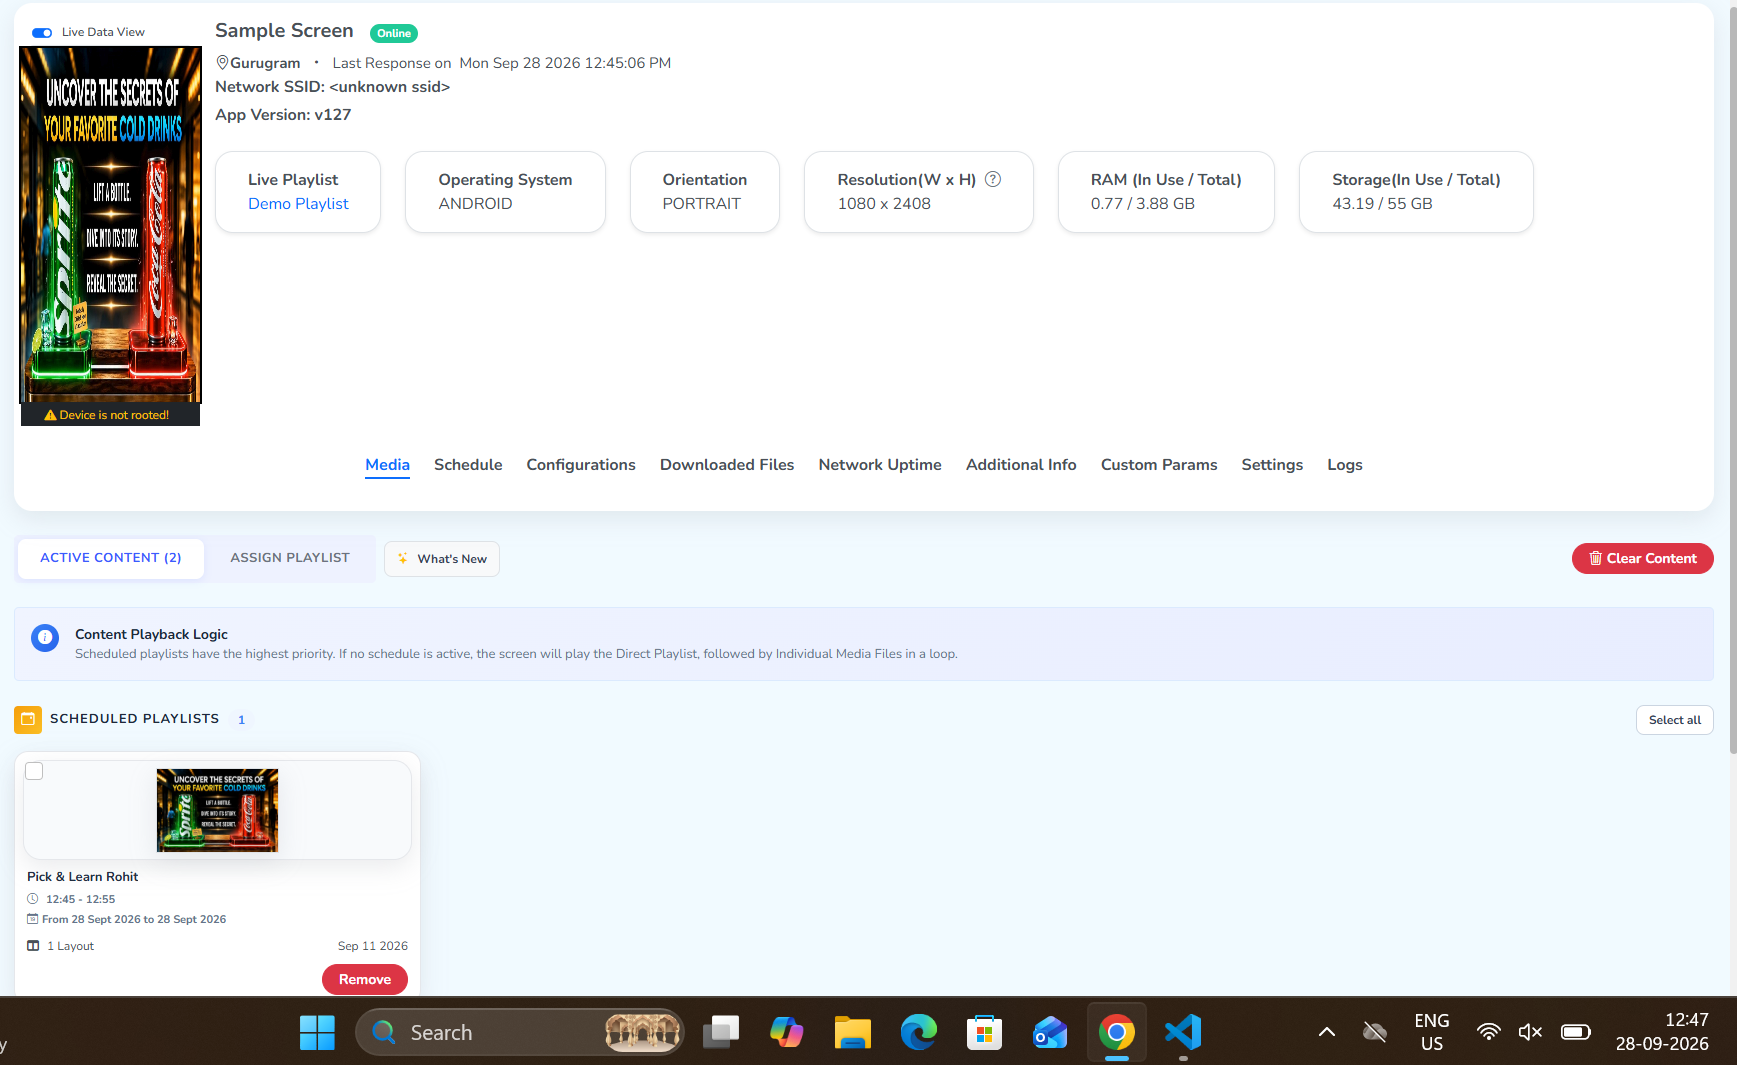Click the Scheduled Playlists calendar icon
This screenshot has width=1737, height=1065.
coord(28,719)
